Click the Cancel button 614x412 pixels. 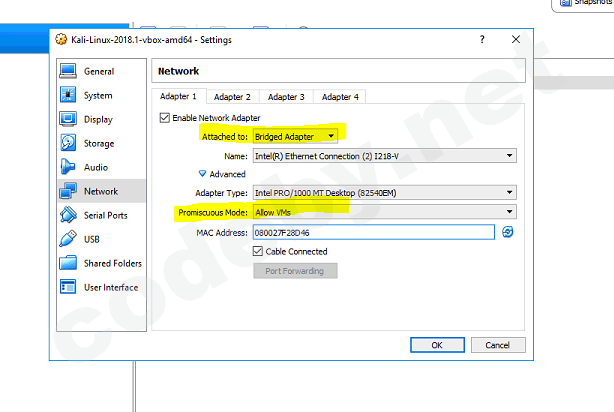pos(498,345)
